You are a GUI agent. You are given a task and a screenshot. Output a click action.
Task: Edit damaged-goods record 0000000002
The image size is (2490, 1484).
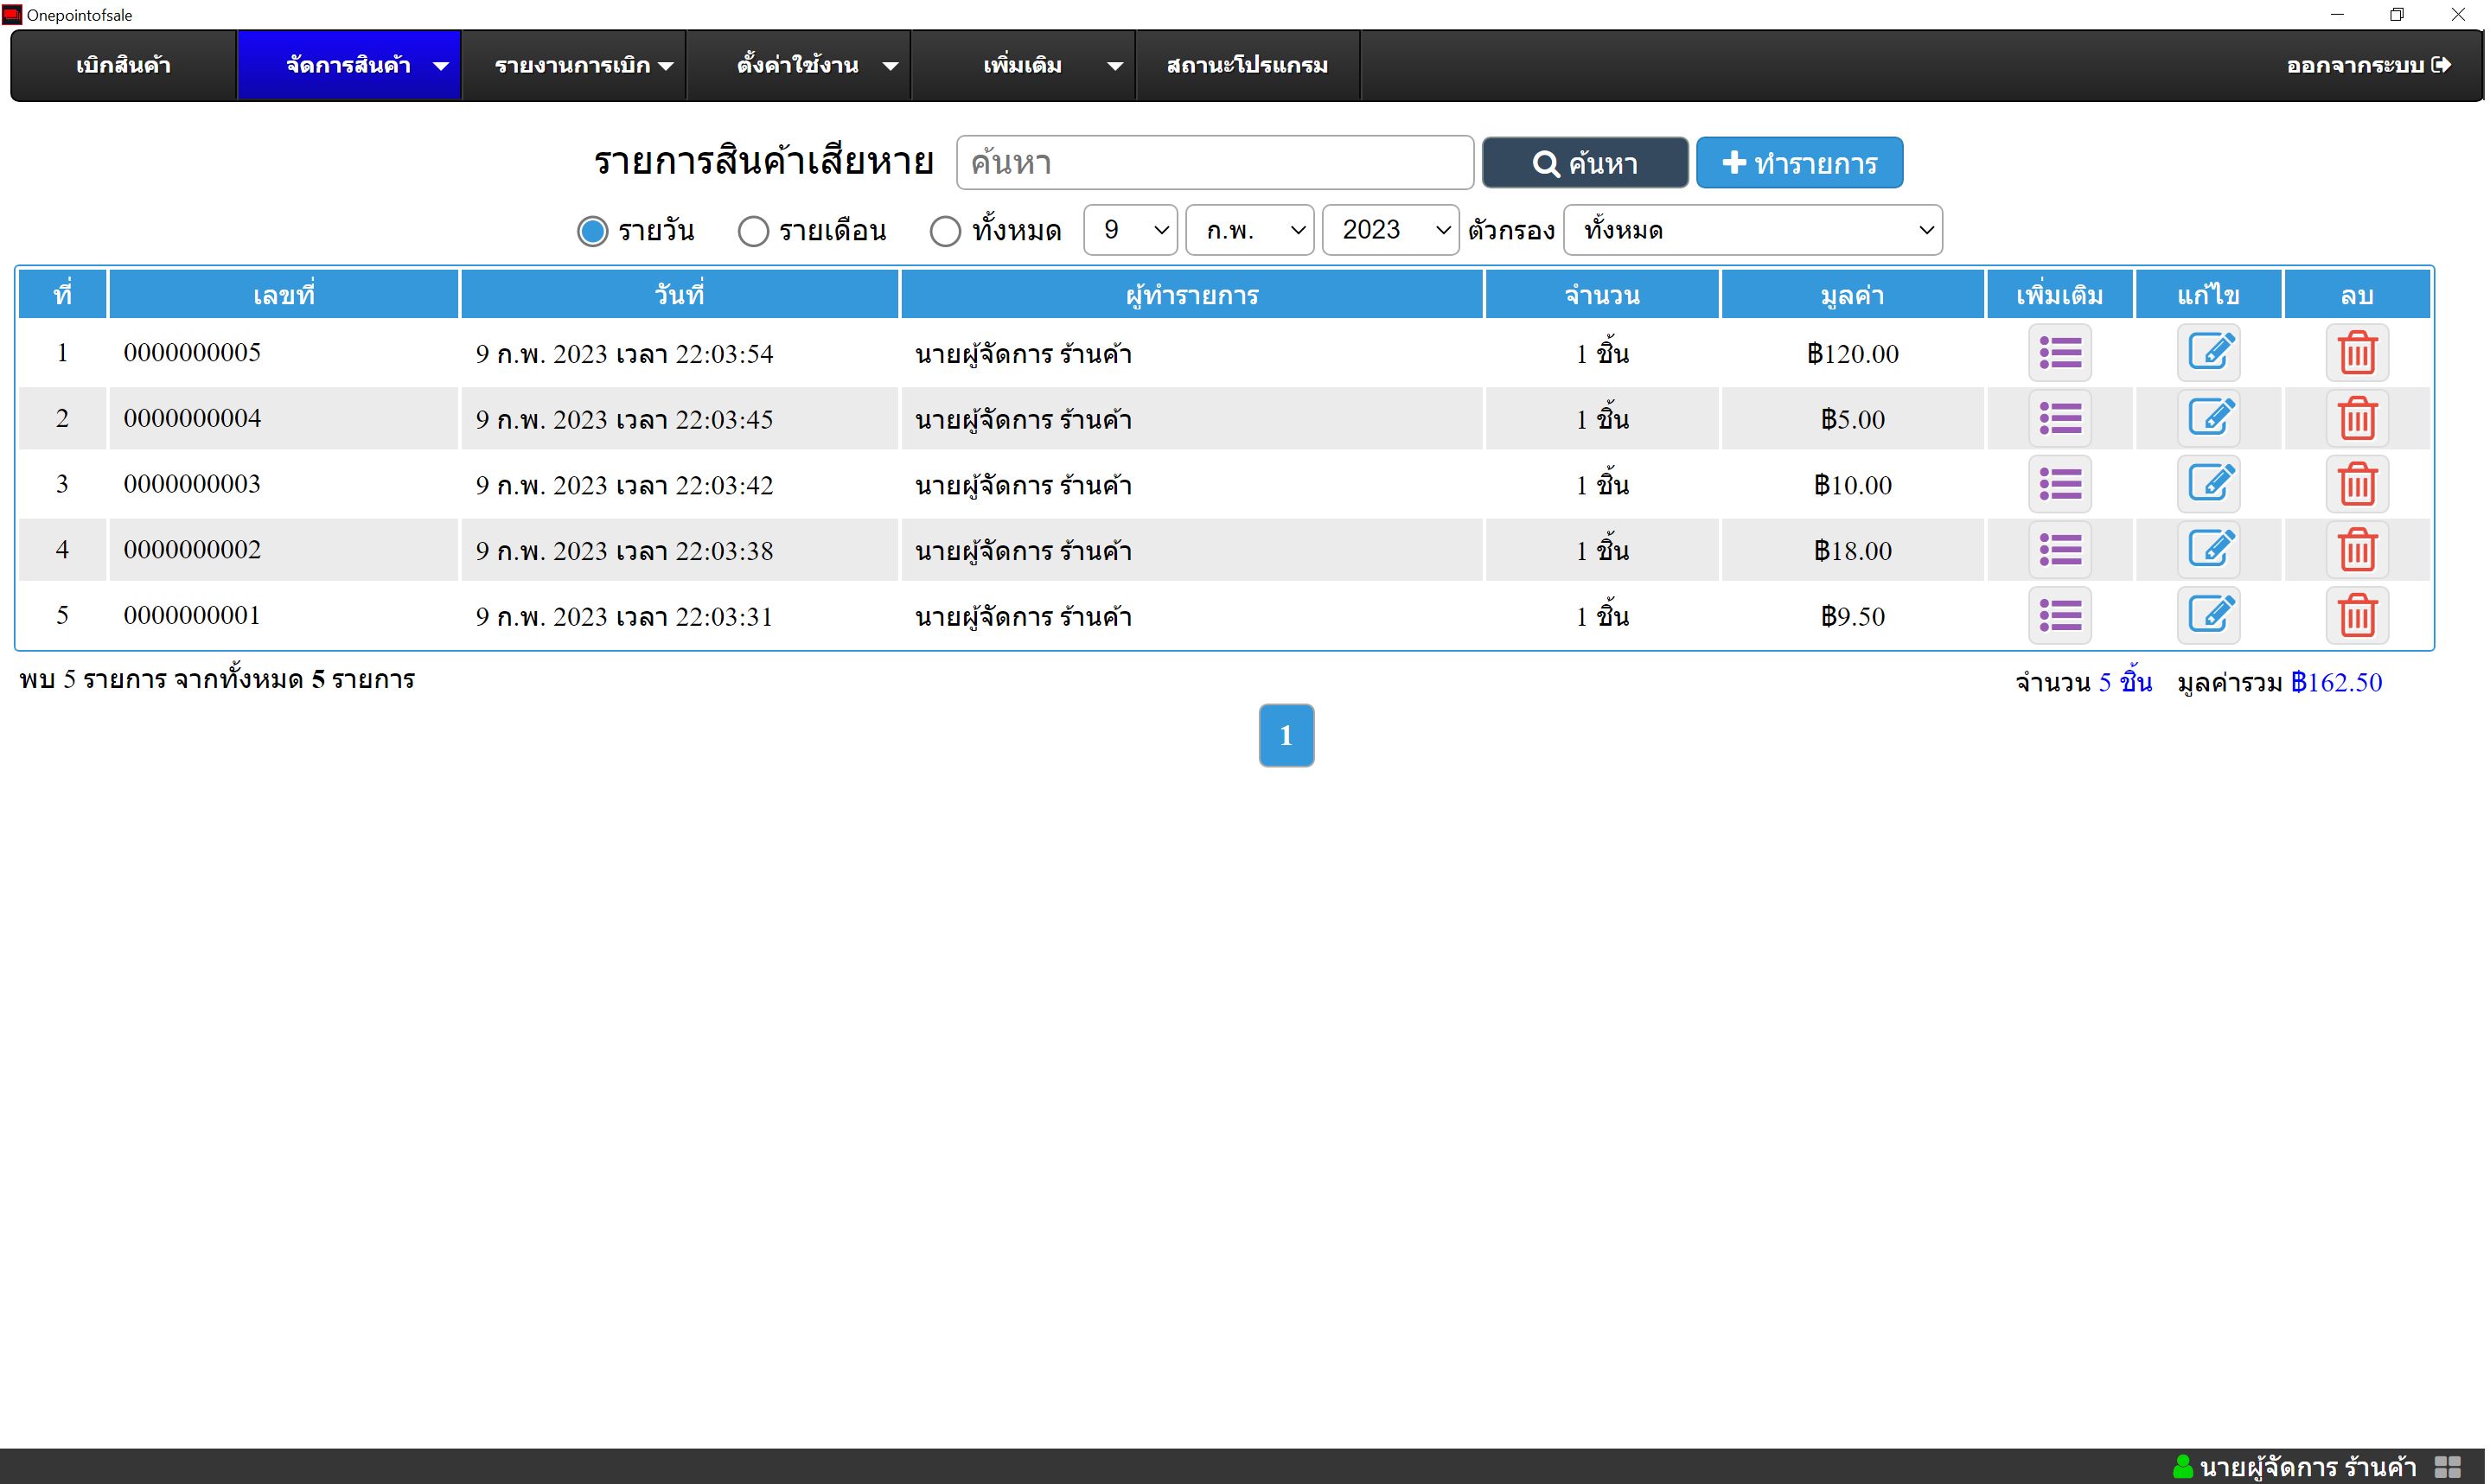pos(2208,550)
